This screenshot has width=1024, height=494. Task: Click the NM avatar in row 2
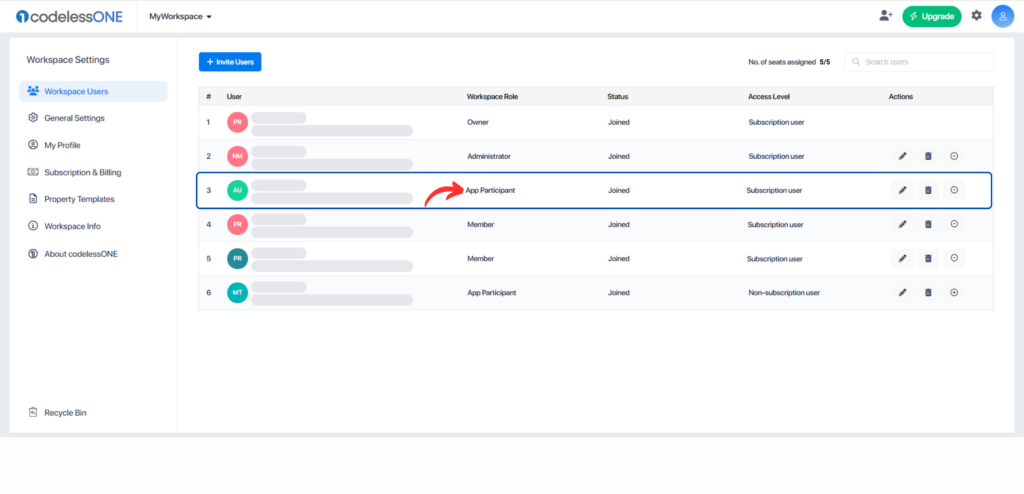(237, 156)
